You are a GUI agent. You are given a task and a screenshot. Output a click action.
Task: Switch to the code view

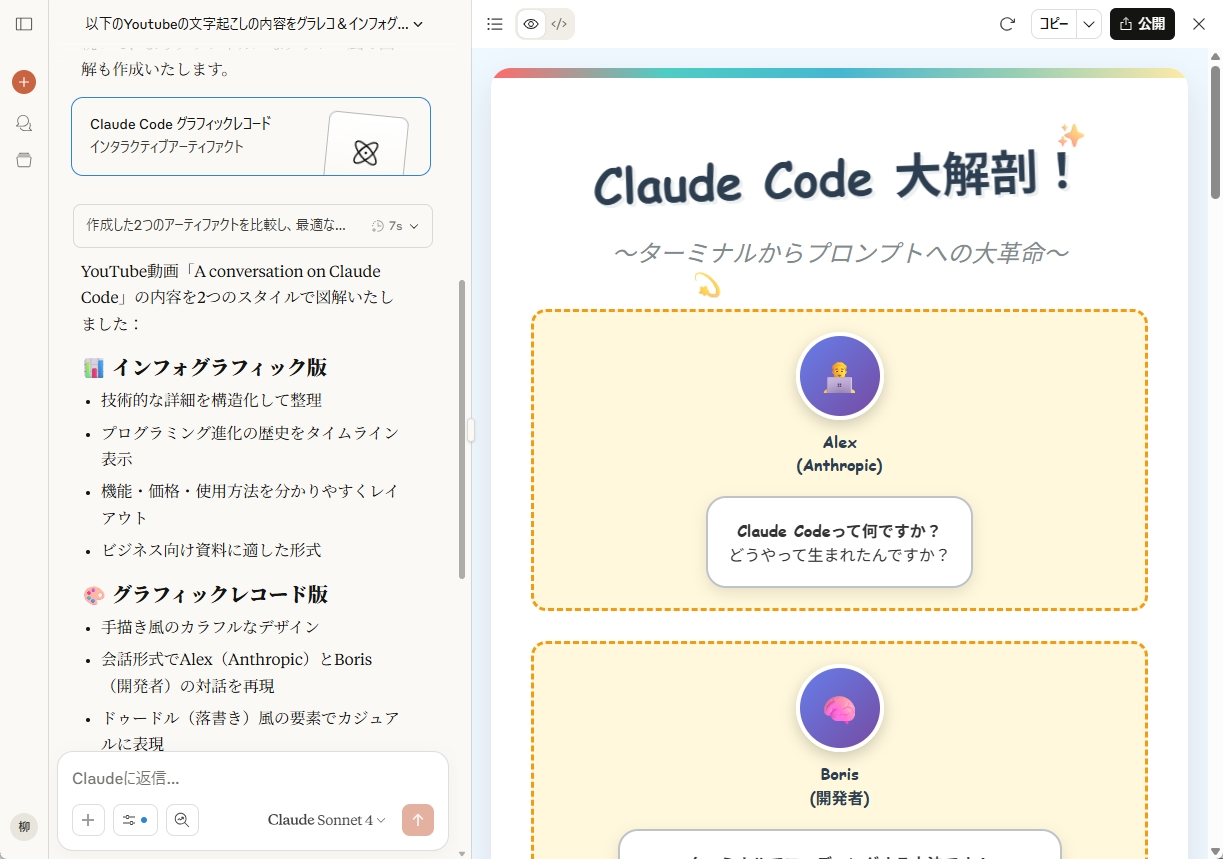click(x=559, y=24)
